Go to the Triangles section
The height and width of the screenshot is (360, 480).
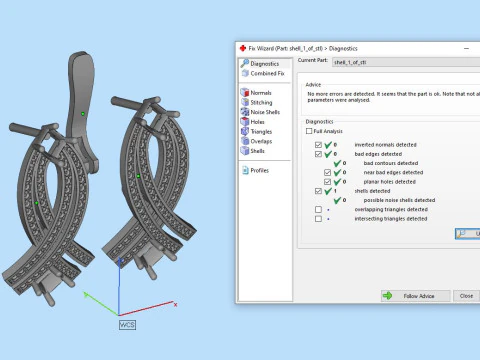pos(261,131)
